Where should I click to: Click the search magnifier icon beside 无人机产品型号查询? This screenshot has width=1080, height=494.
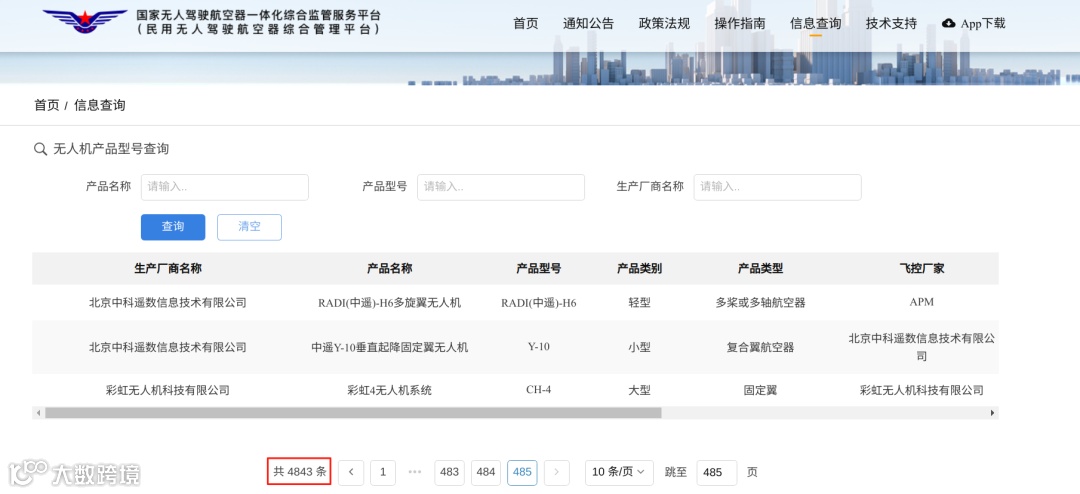point(40,150)
